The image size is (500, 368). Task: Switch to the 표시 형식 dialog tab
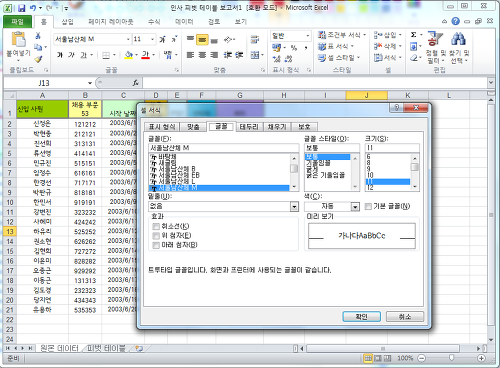(162, 127)
